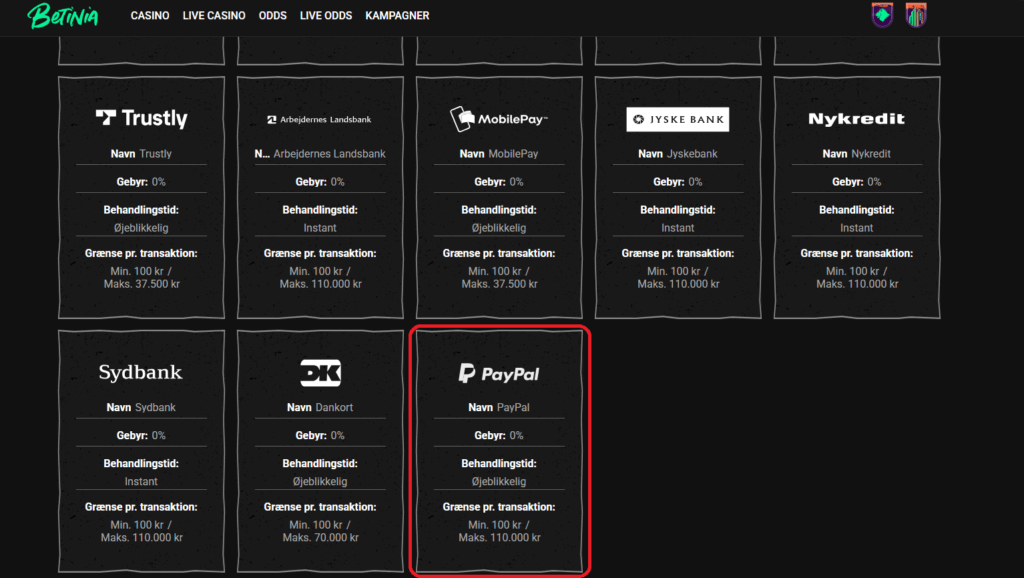Click 'Maks. 110.000 kr' in Nykredit card
1024x578 pixels.
click(x=857, y=284)
